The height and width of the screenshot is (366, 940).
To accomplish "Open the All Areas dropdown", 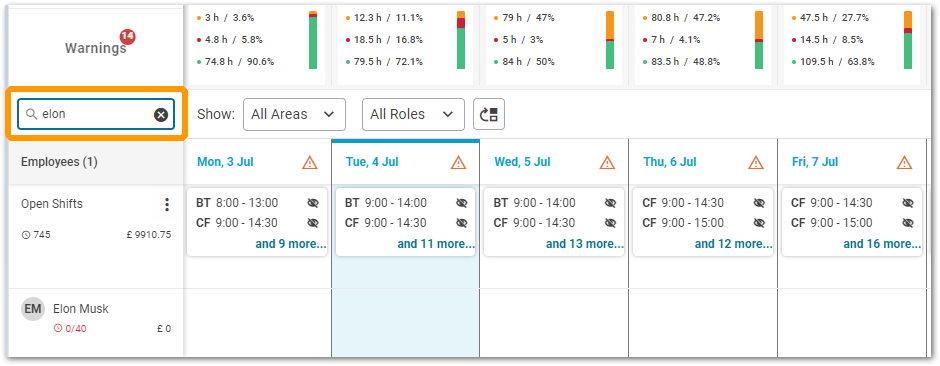I will point(294,114).
